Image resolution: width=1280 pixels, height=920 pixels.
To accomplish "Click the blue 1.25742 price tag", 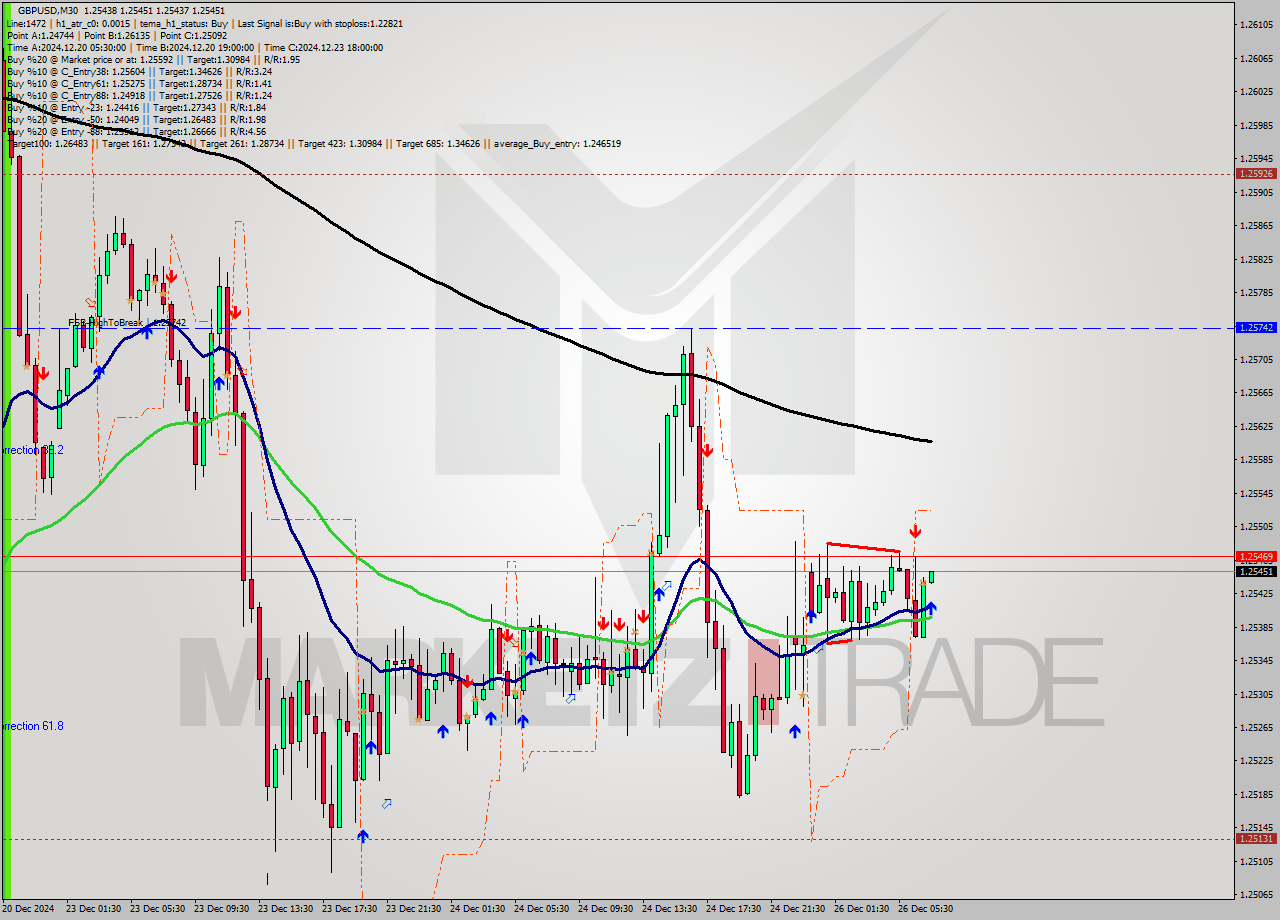I will coord(1256,327).
